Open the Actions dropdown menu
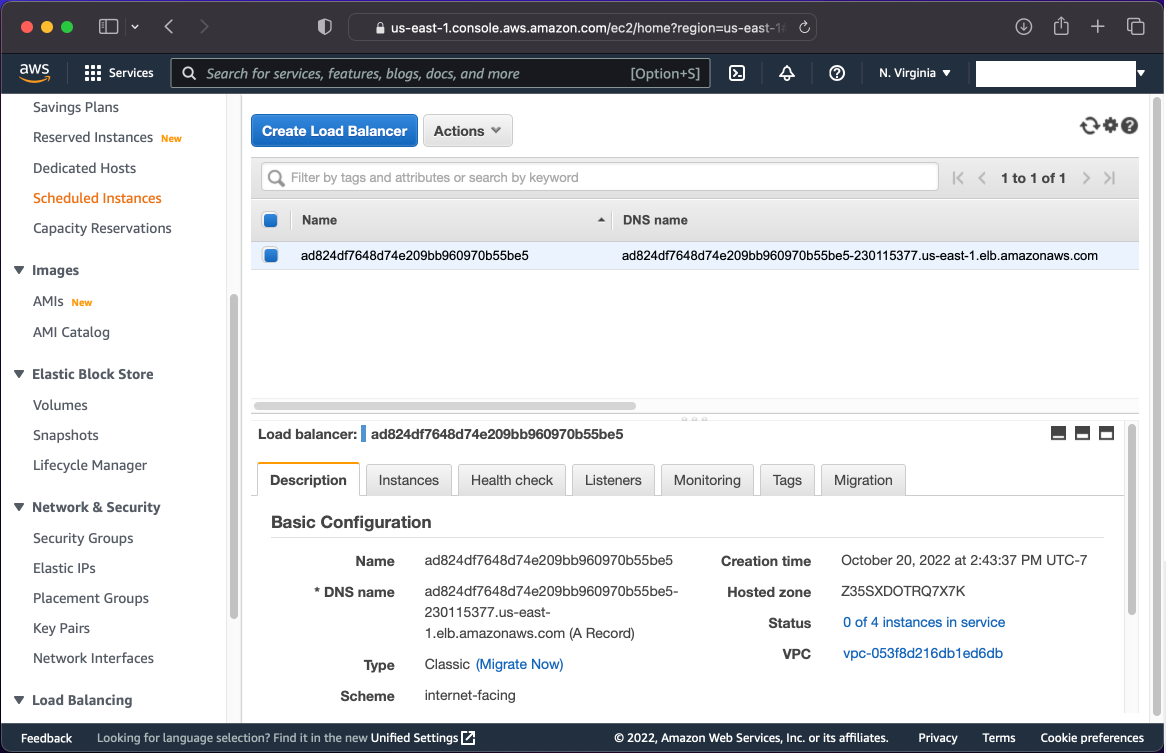Viewport: 1166px width, 753px height. tap(468, 131)
